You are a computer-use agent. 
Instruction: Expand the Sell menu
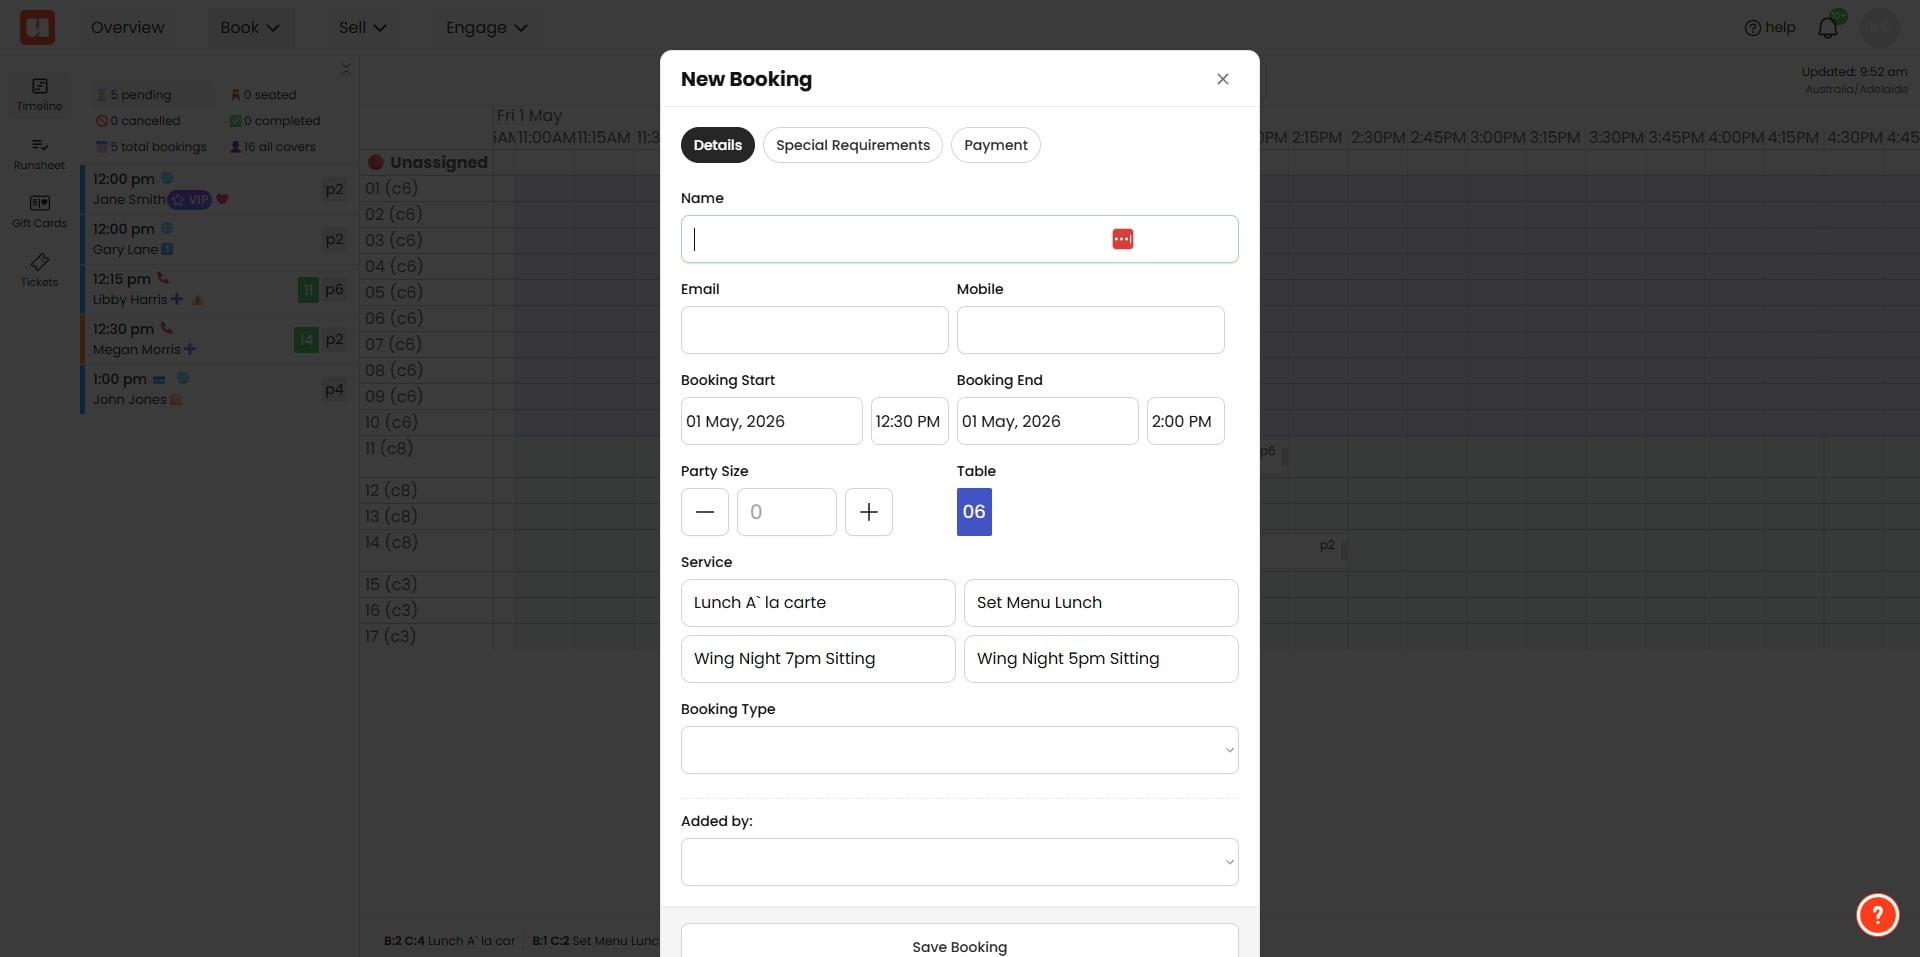click(x=362, y=27)
